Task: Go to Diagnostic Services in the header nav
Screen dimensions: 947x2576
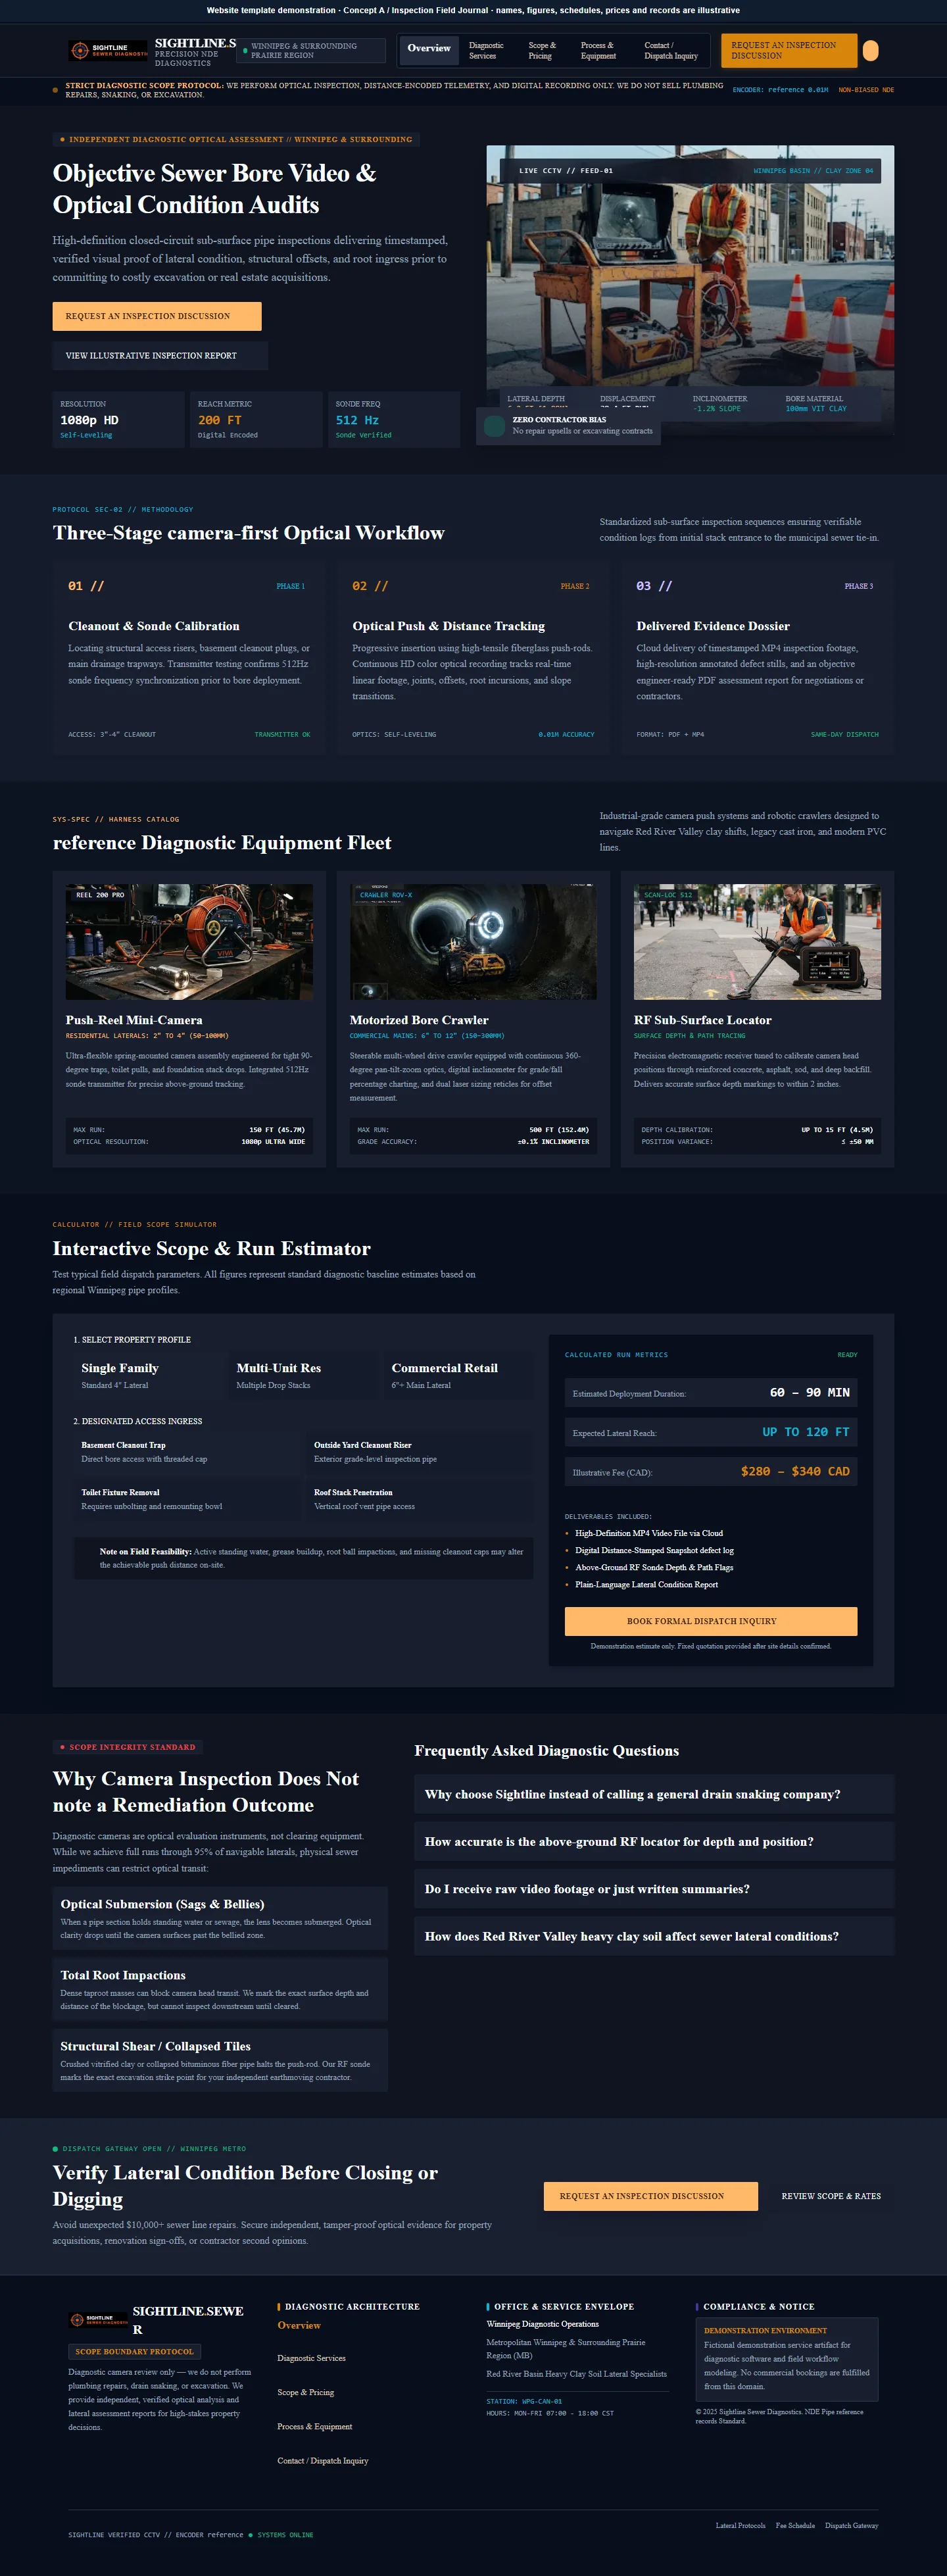Action: coord(486,50)
